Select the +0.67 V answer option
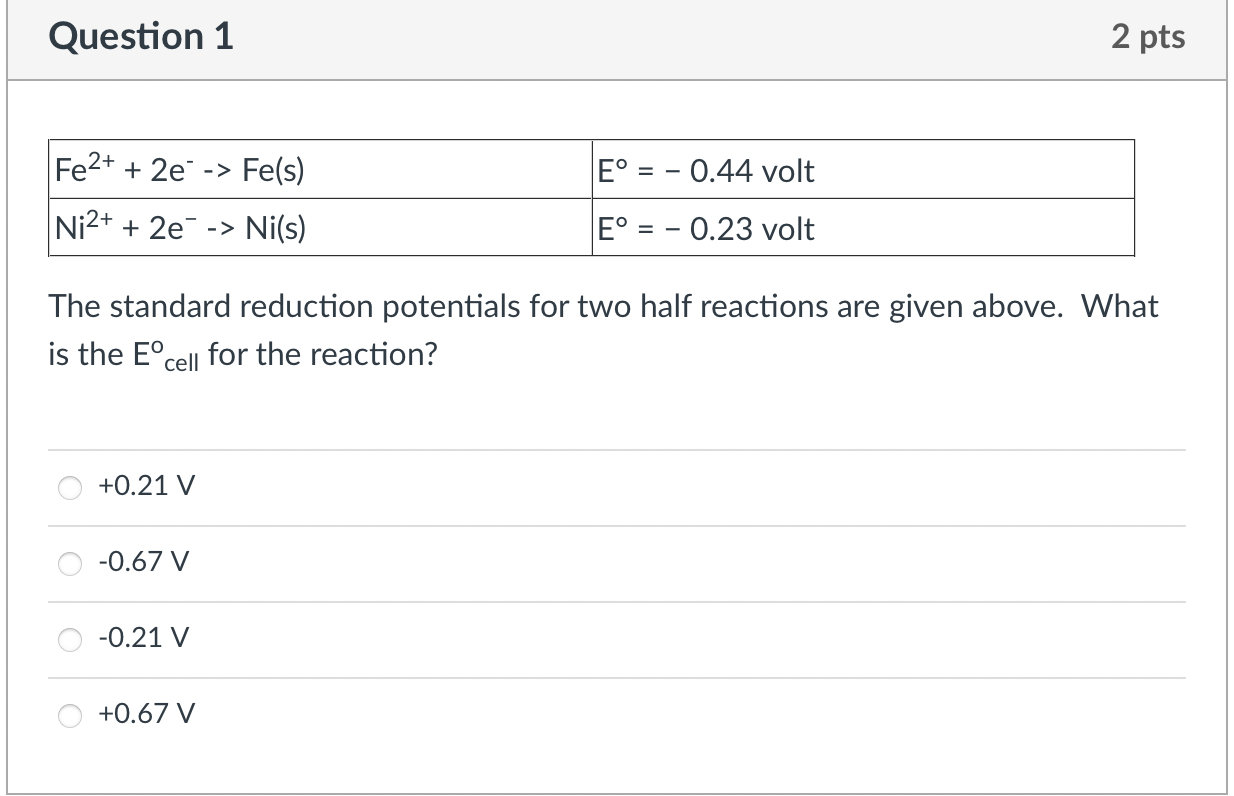1234x796 pixels. tap(70, 715)
